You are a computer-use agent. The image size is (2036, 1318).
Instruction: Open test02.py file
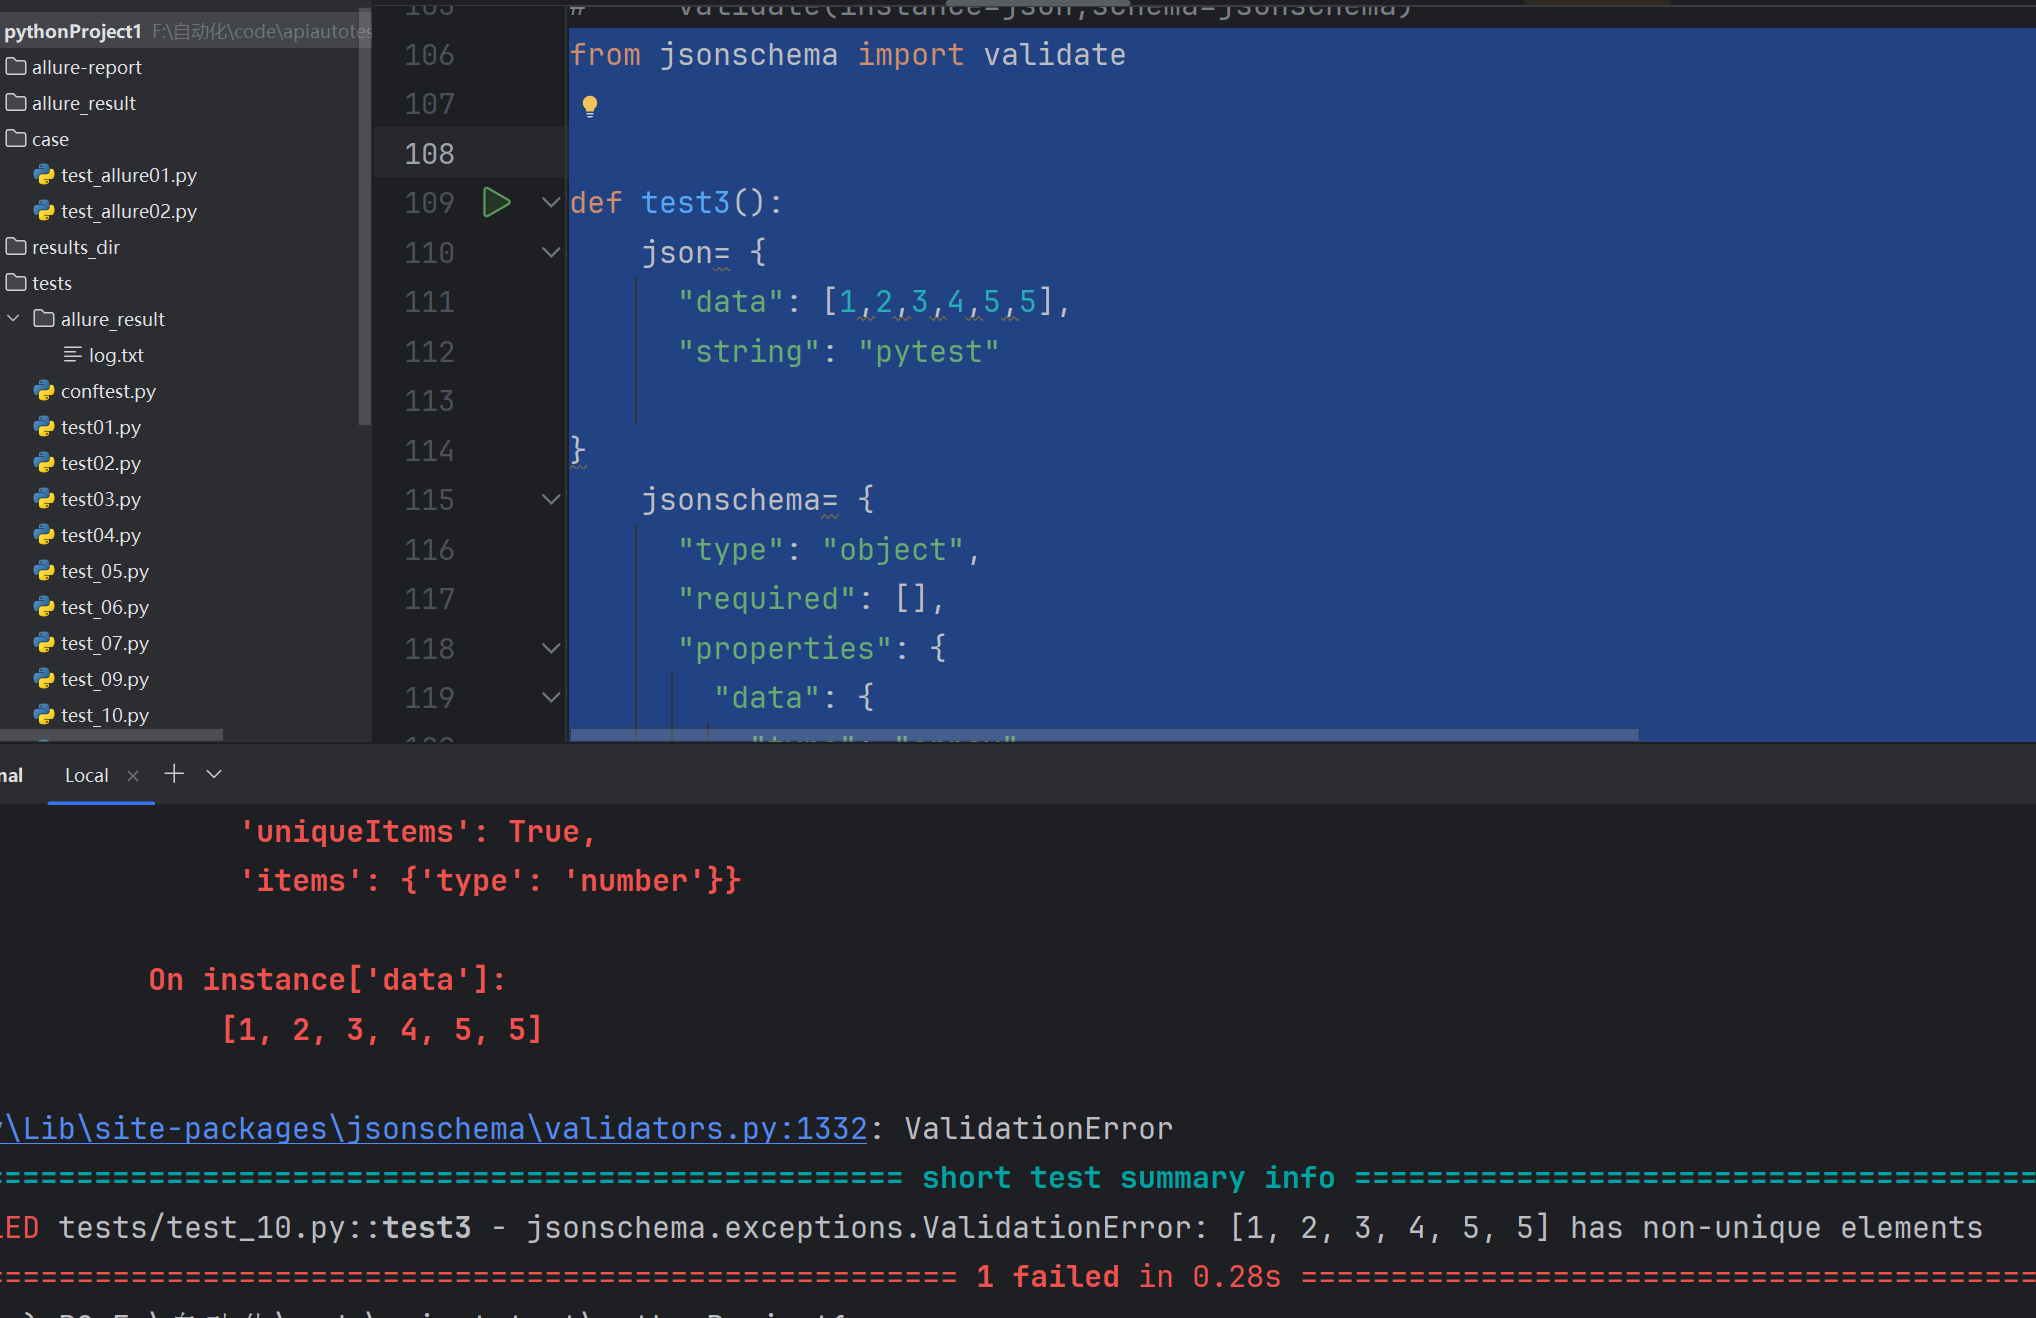click(100, 463)
